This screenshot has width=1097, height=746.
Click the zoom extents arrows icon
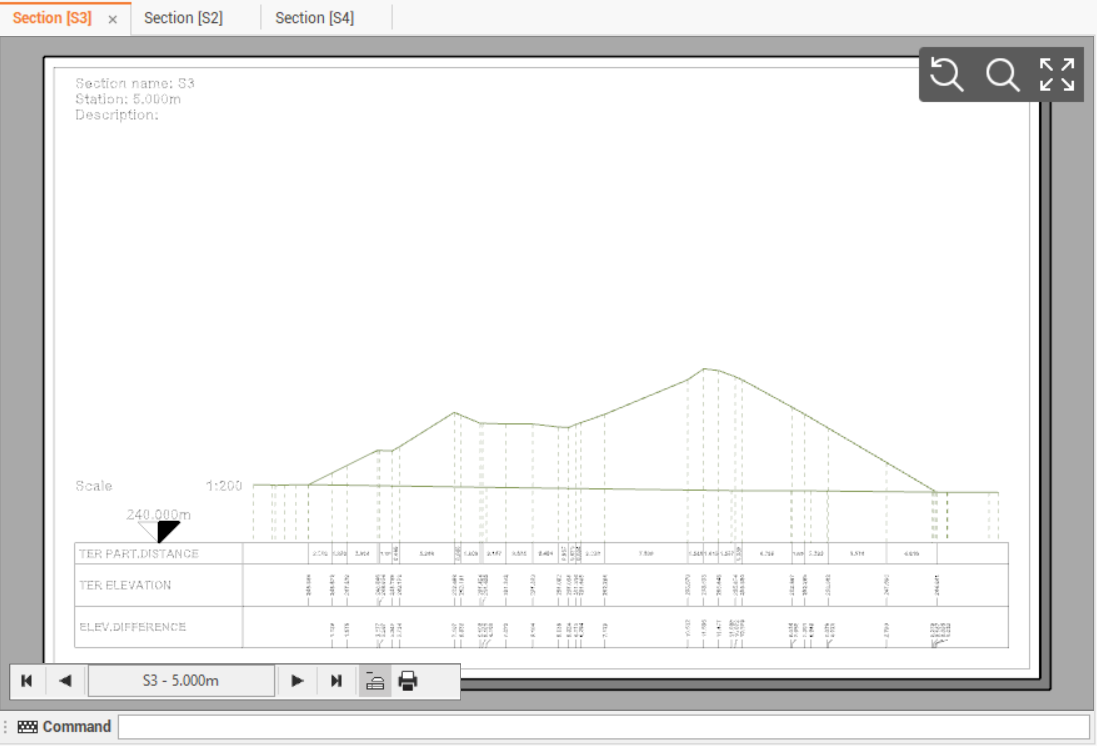[1056, 75]
